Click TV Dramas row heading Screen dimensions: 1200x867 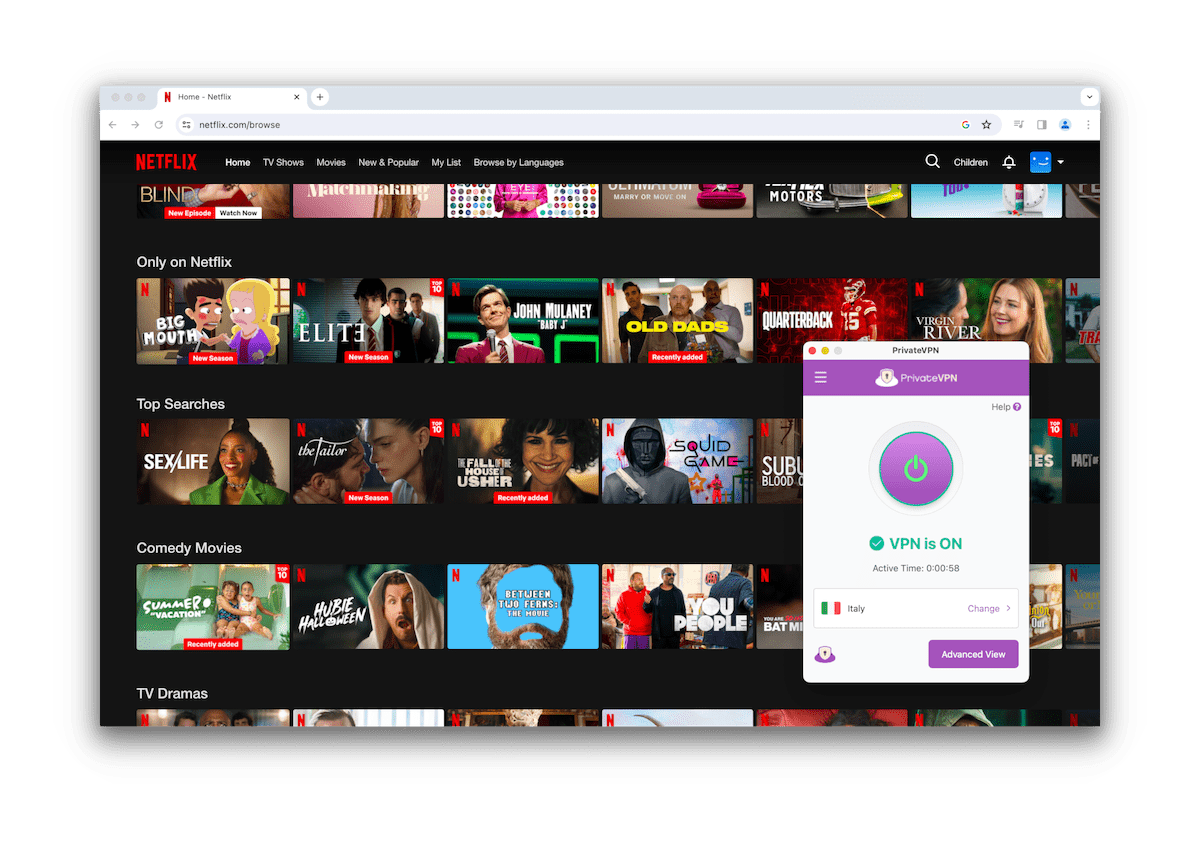pyautogui.click(x=172, y=693)
